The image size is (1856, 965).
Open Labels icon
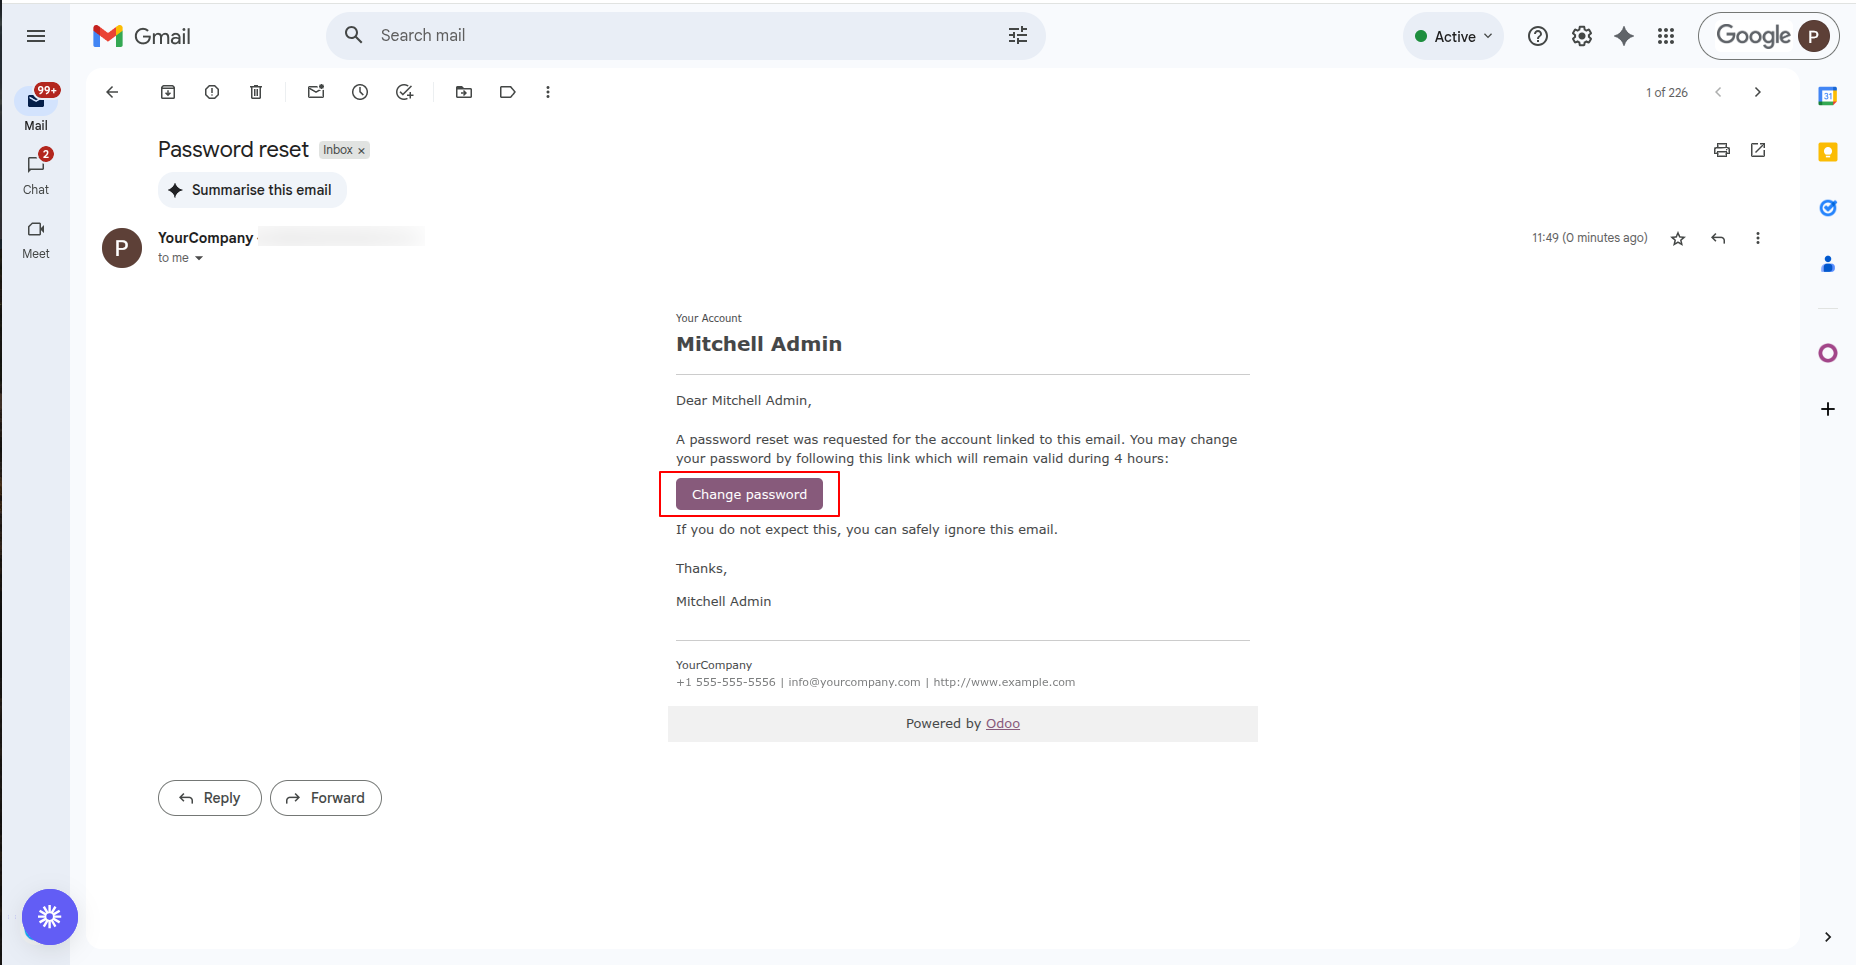tap(508, 92)
